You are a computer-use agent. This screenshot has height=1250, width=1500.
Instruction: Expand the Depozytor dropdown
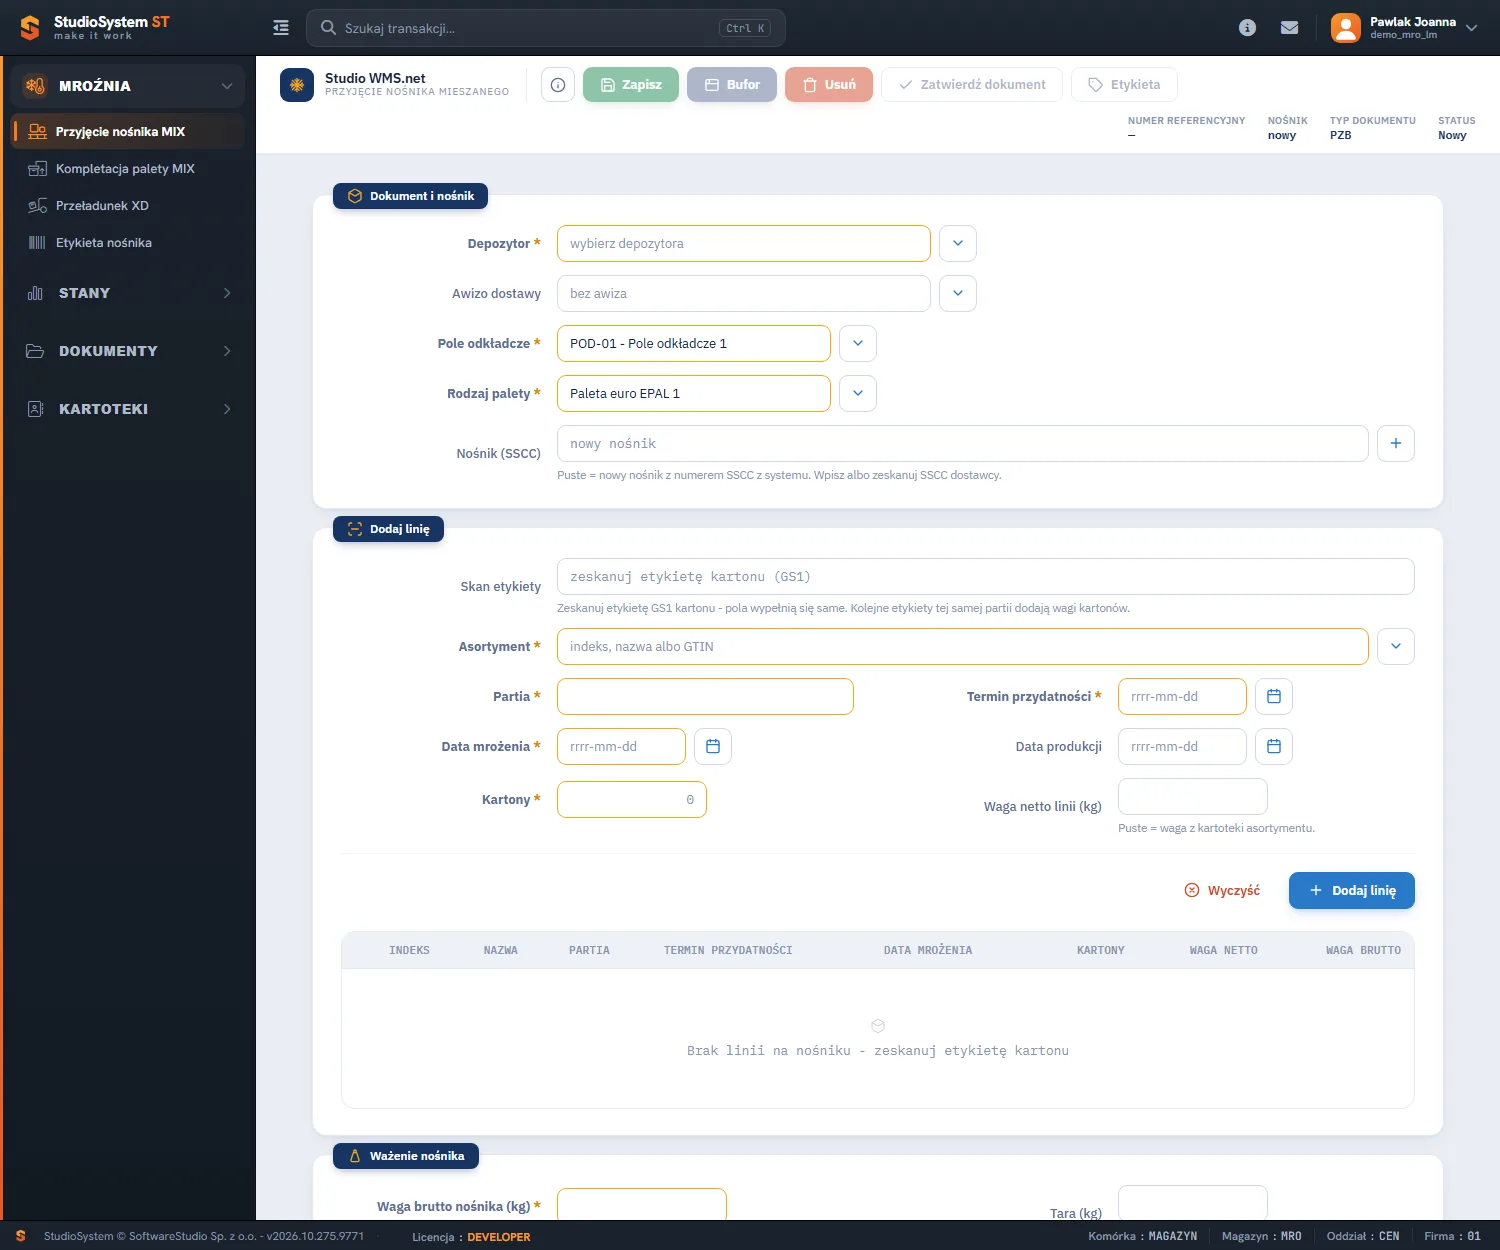coord(958,243)
